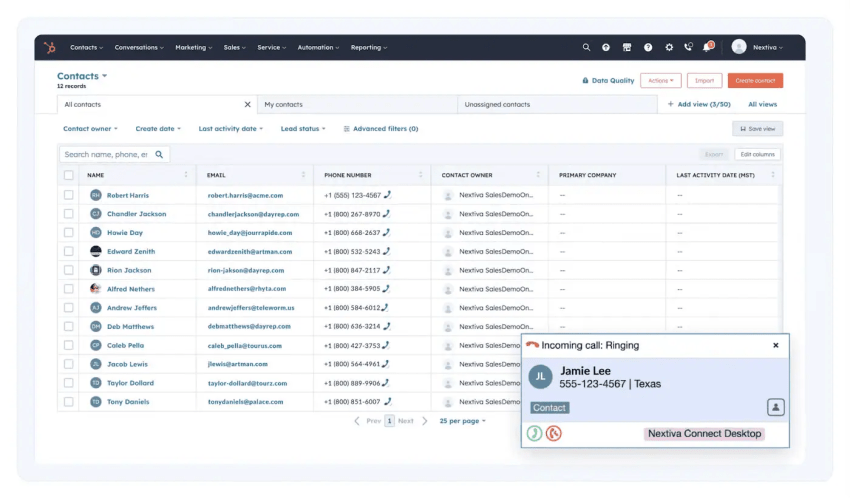Call Alfred Nethers using phone icon
Image resolution: width=850 pixels, height=499 pixels.
(x=386, y=289)
